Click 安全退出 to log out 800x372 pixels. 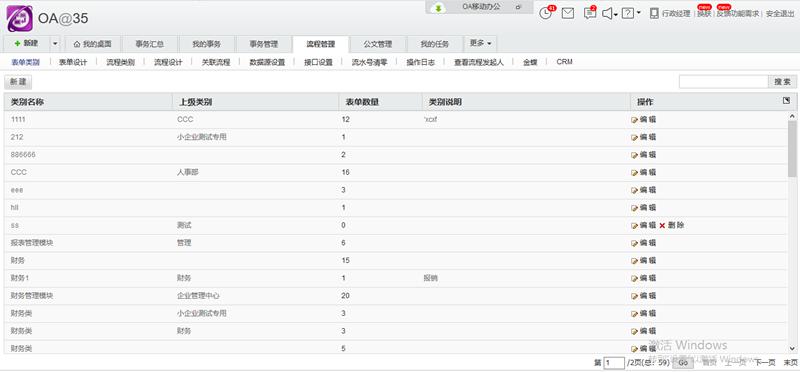click(780, 14)
